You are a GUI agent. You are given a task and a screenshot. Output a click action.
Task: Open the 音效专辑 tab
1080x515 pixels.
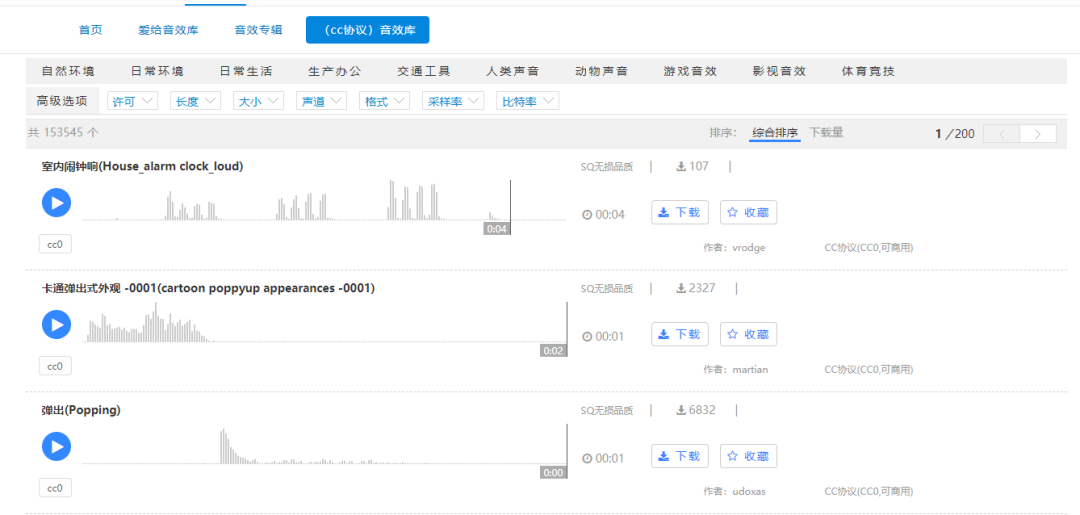pos(258,30)
